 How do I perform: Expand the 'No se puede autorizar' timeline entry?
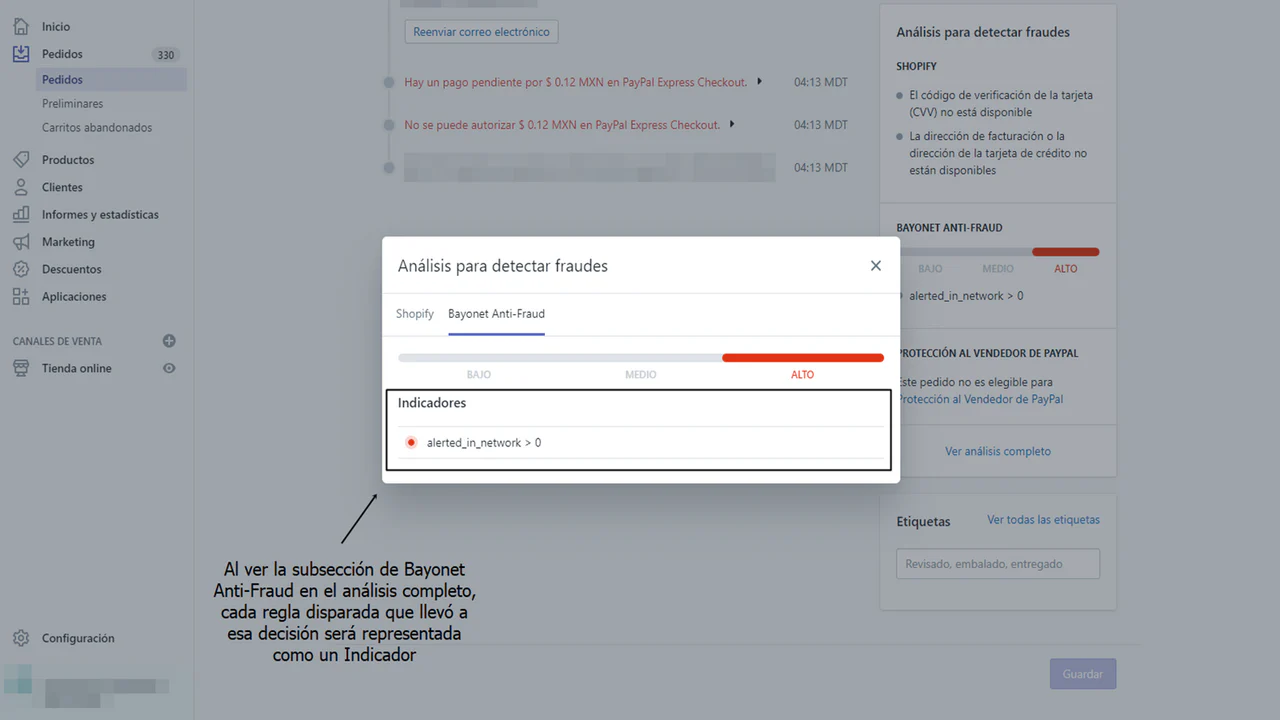[733, 124]
